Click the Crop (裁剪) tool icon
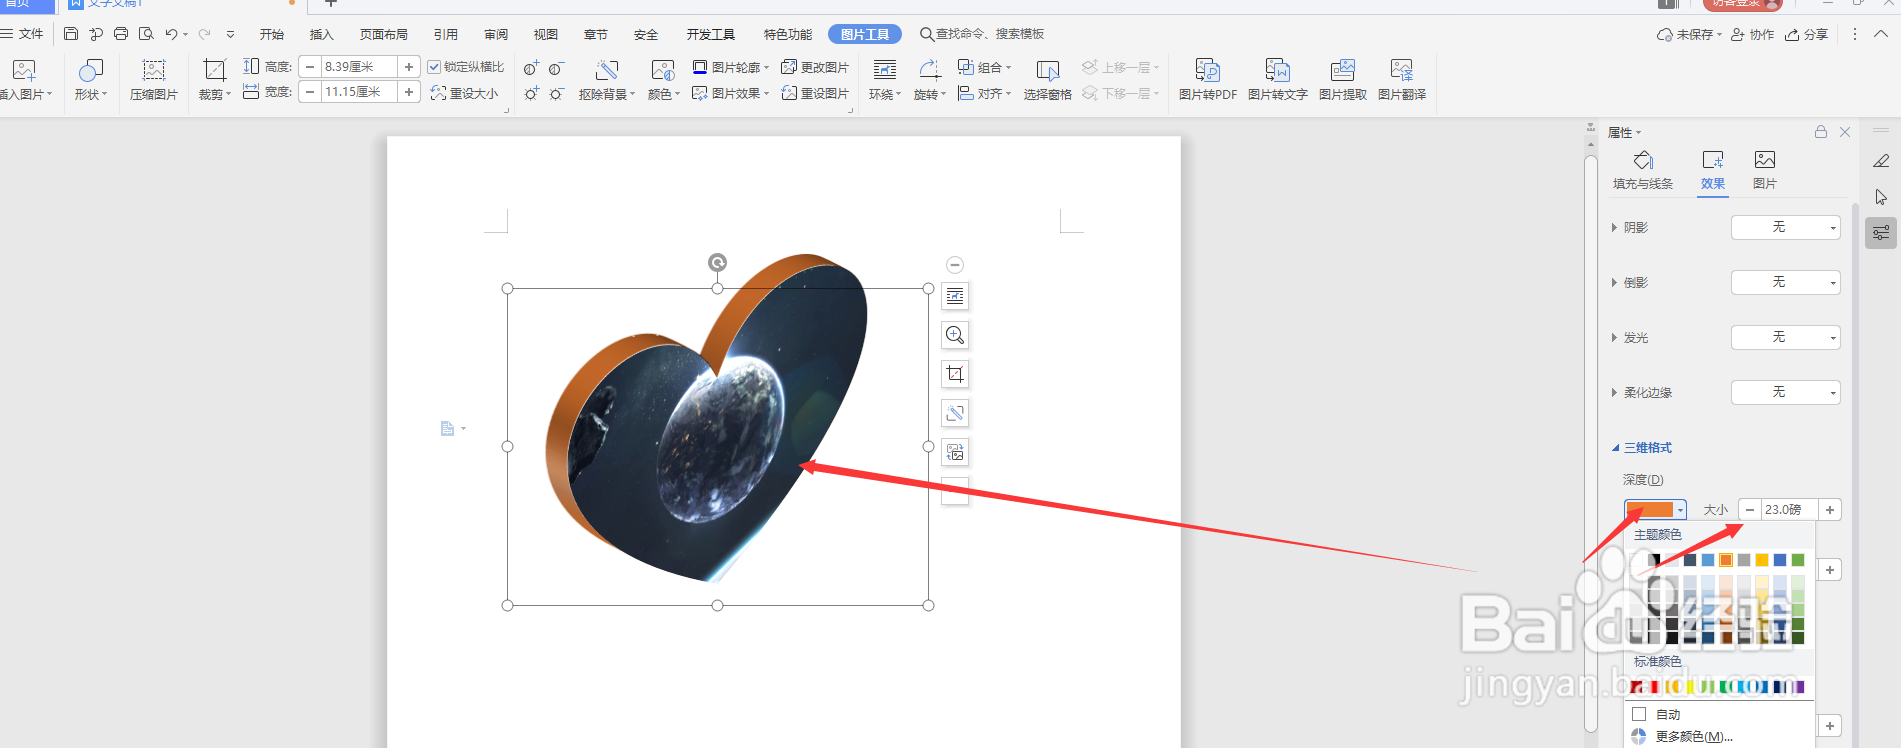 [214, 70]
